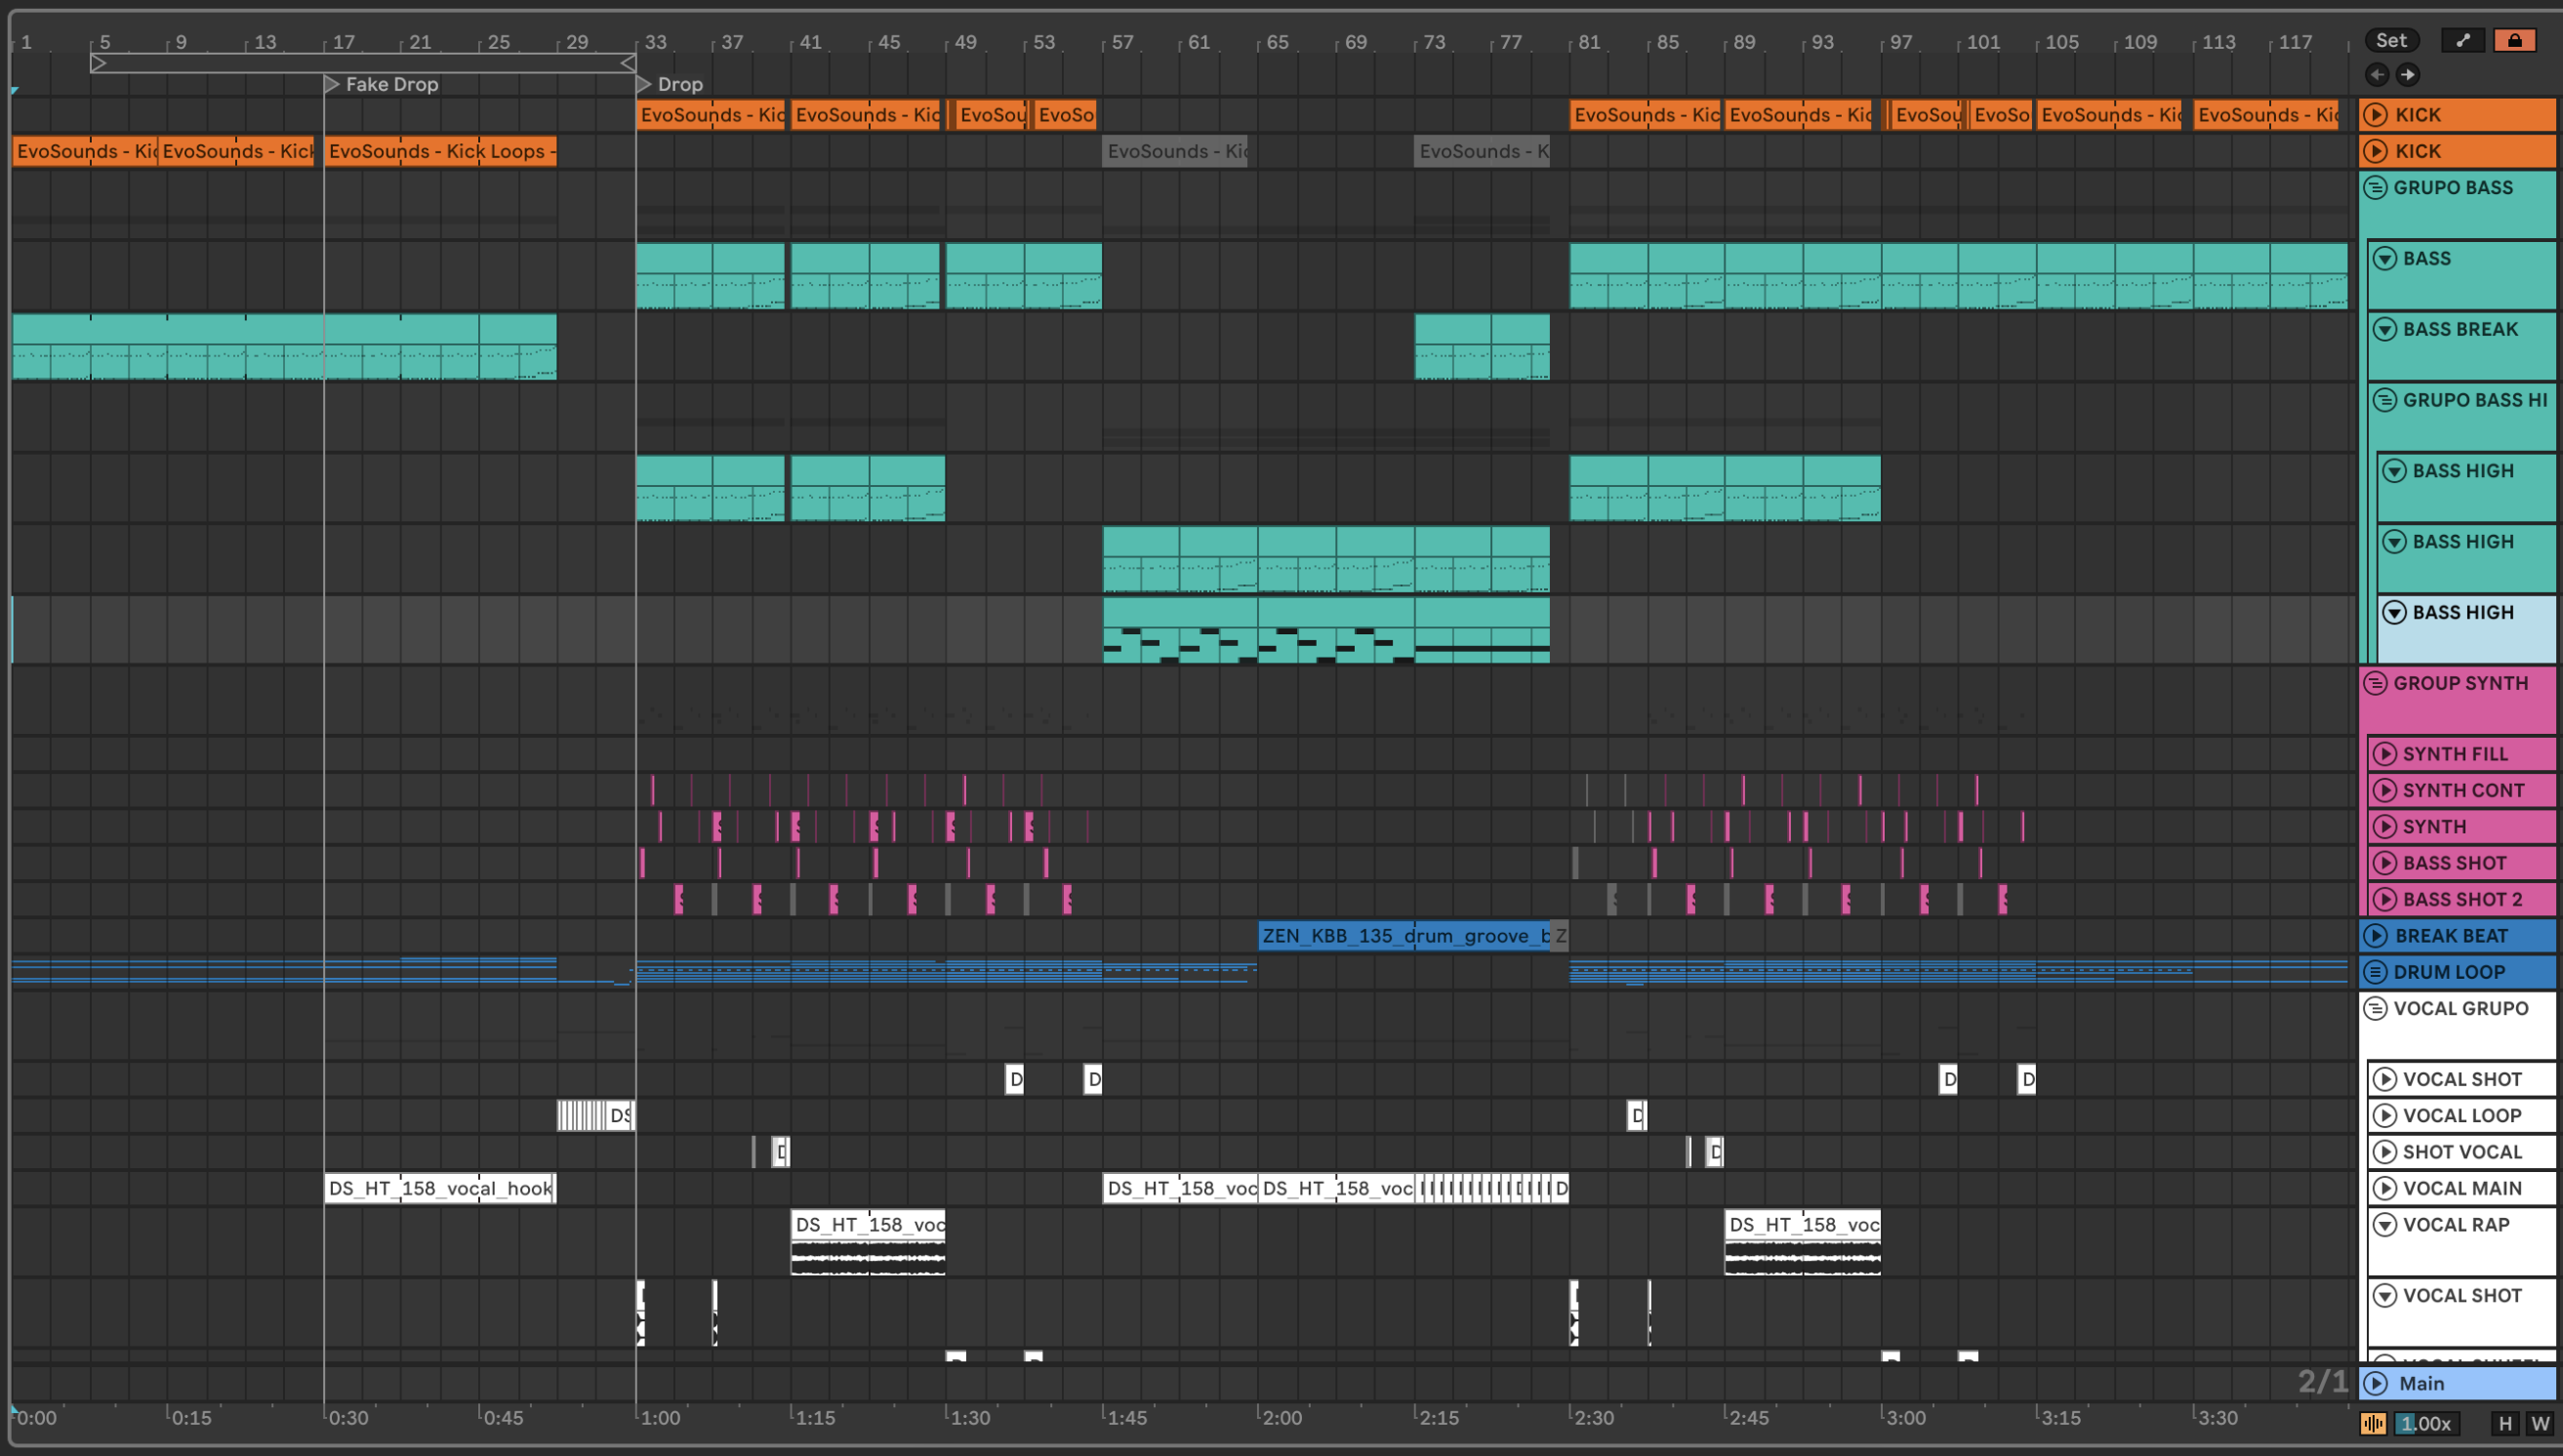Select the BASS BREAK track name
2563x1456 pixels.
tap(2460, 329)
